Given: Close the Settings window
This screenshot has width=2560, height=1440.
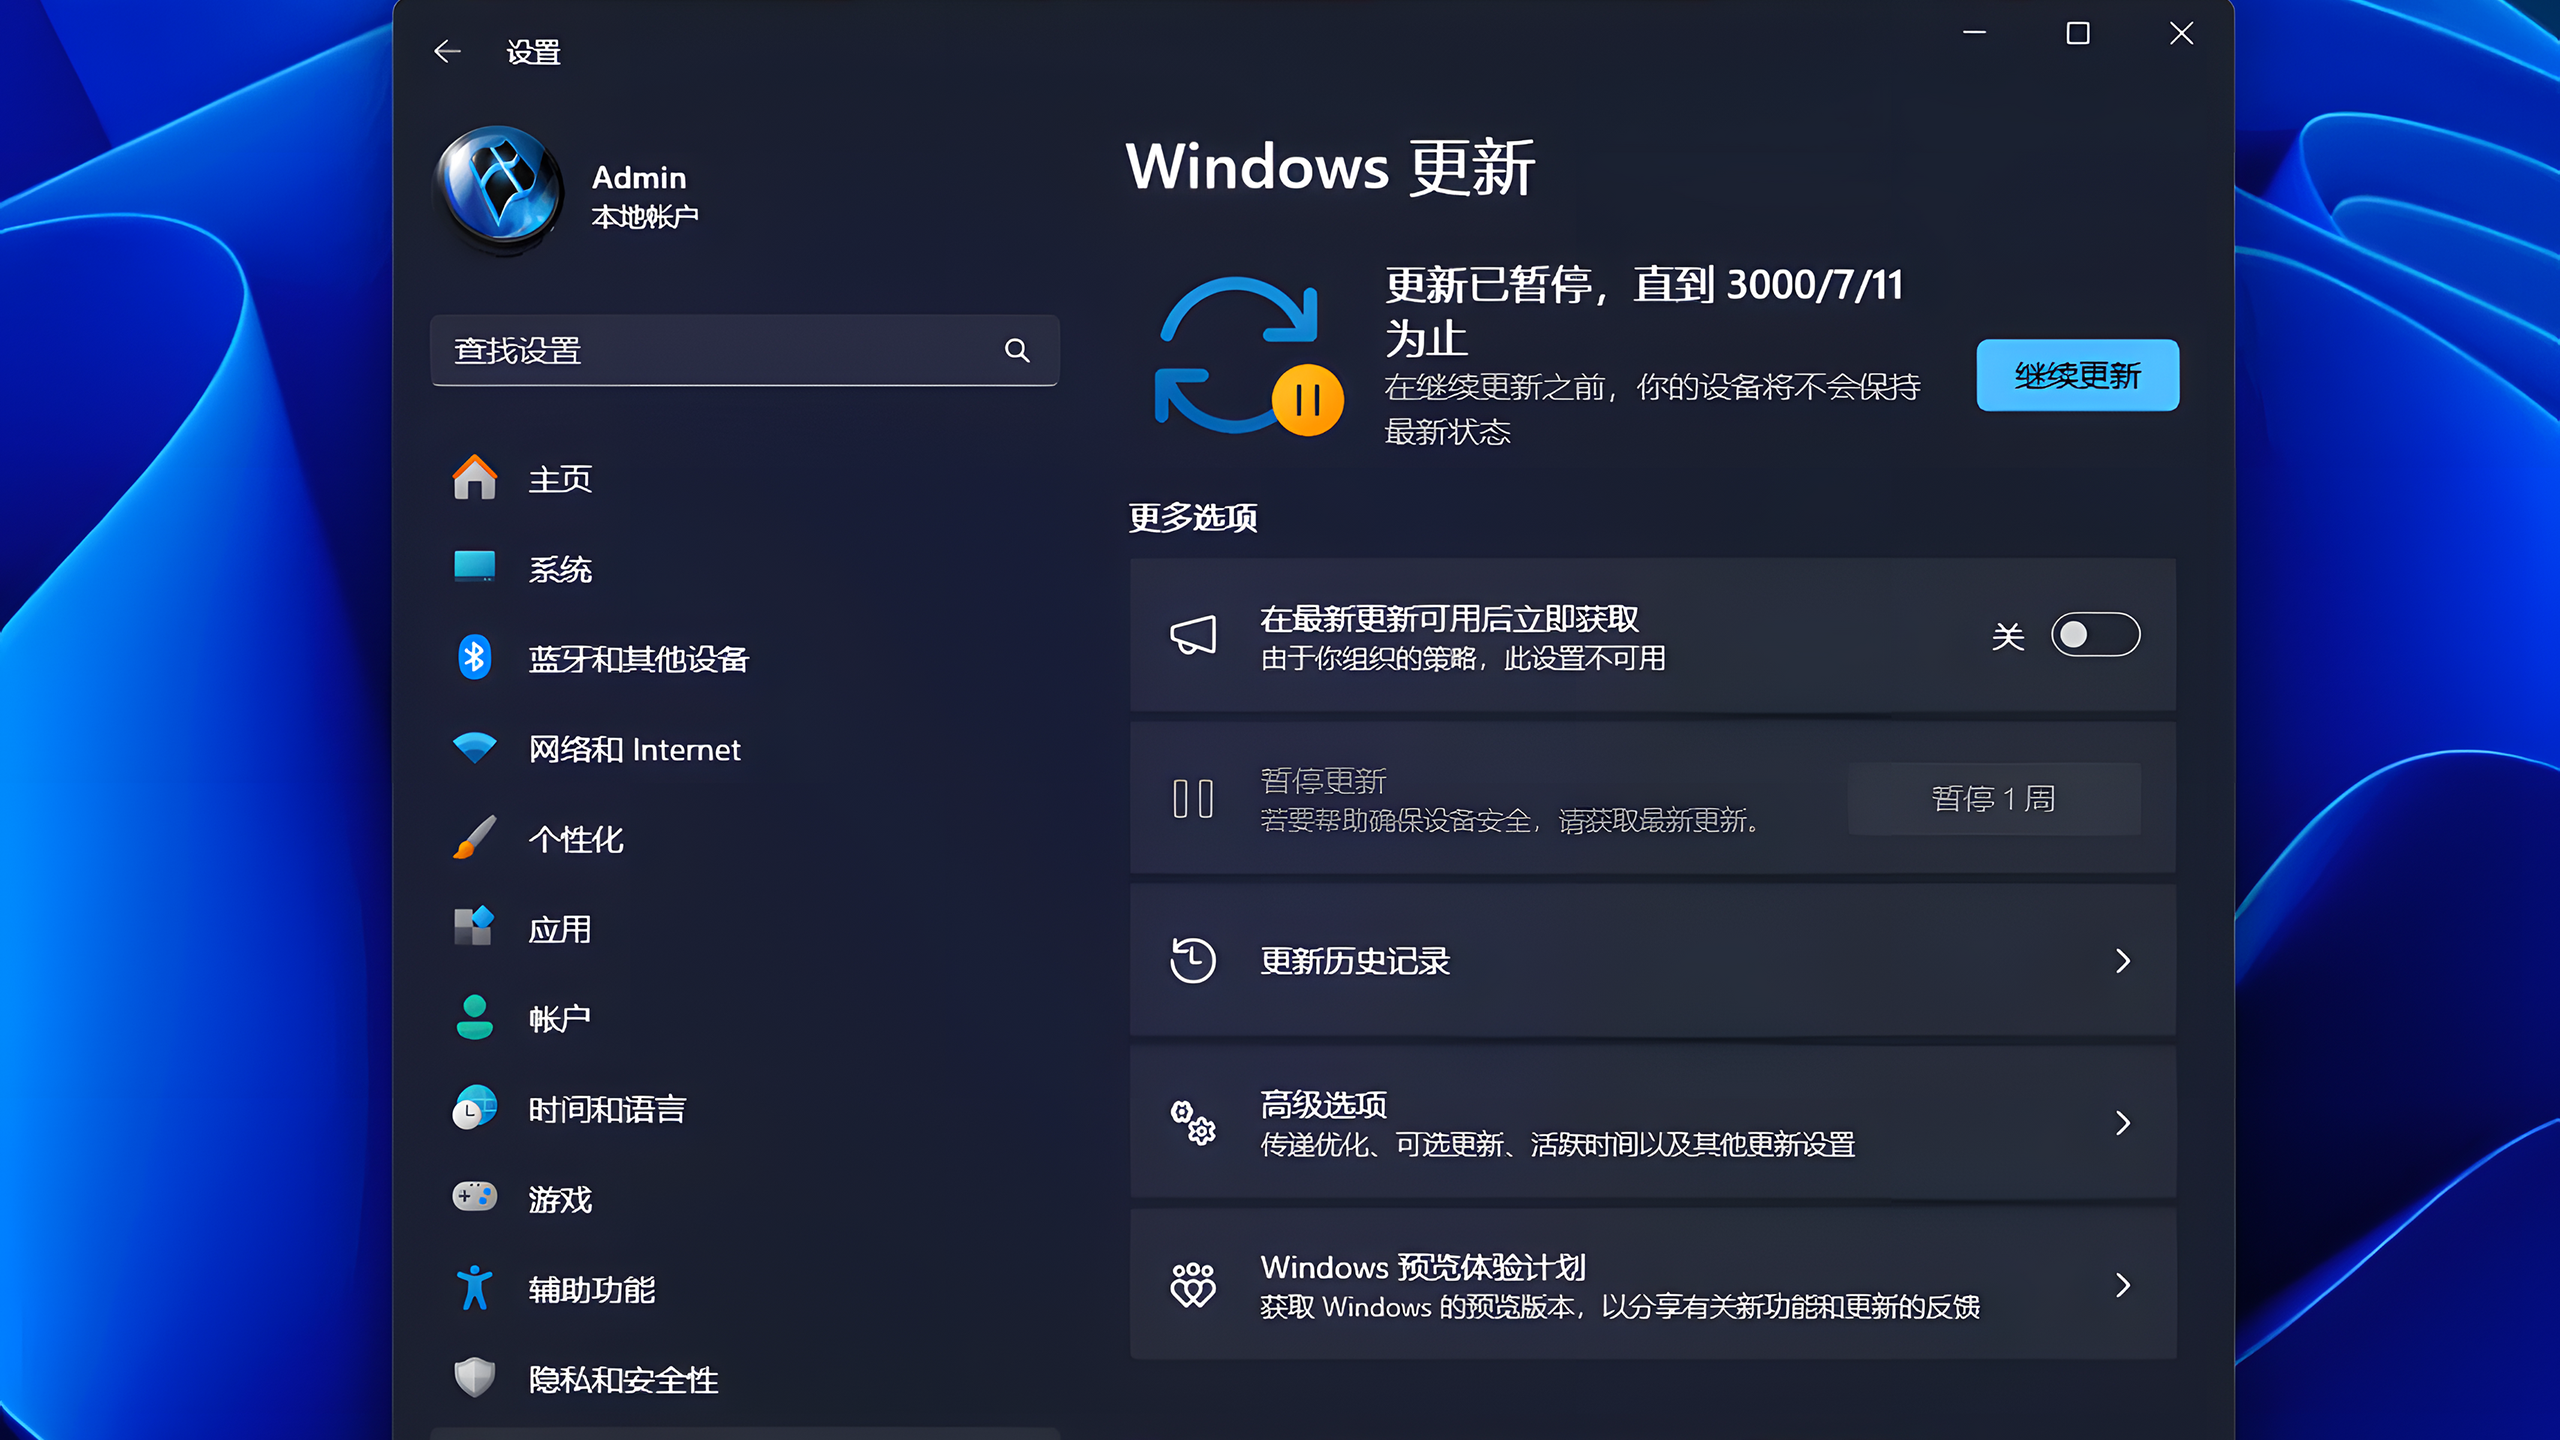Looking at the screenshot, I should coord(2181,33).
